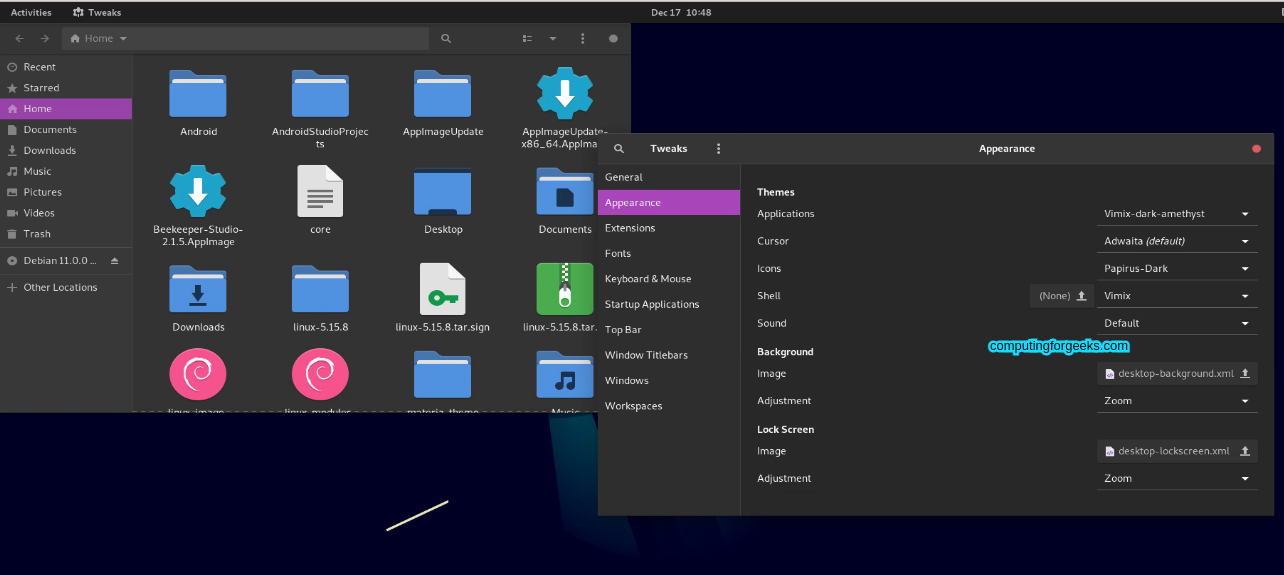
Task: Open the Tweaks app menu in top bar
Action: tap(97, 13)
